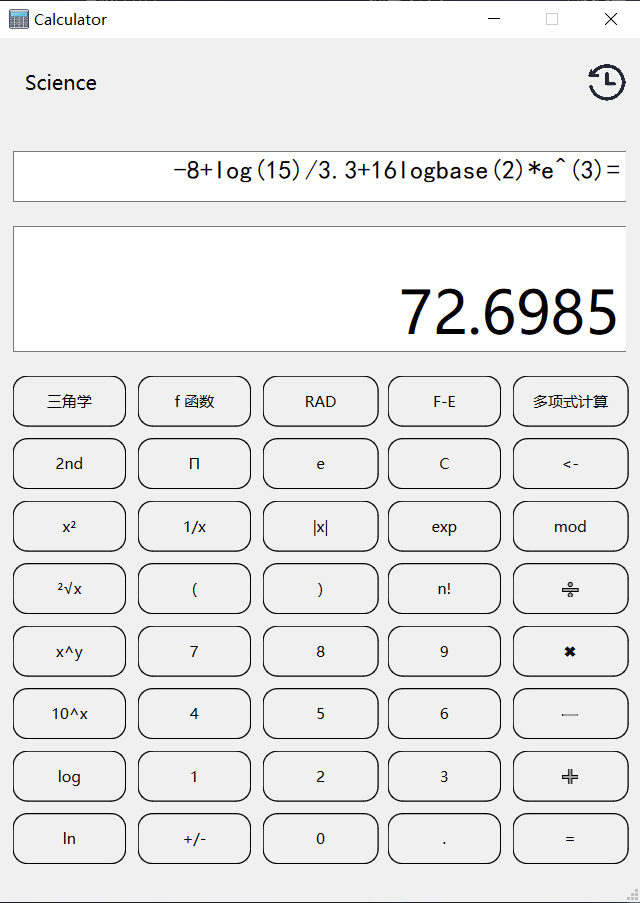
Task: Open the 三角学 trigonometry menu
Action: pyautogui.click(x=69, y=401)
